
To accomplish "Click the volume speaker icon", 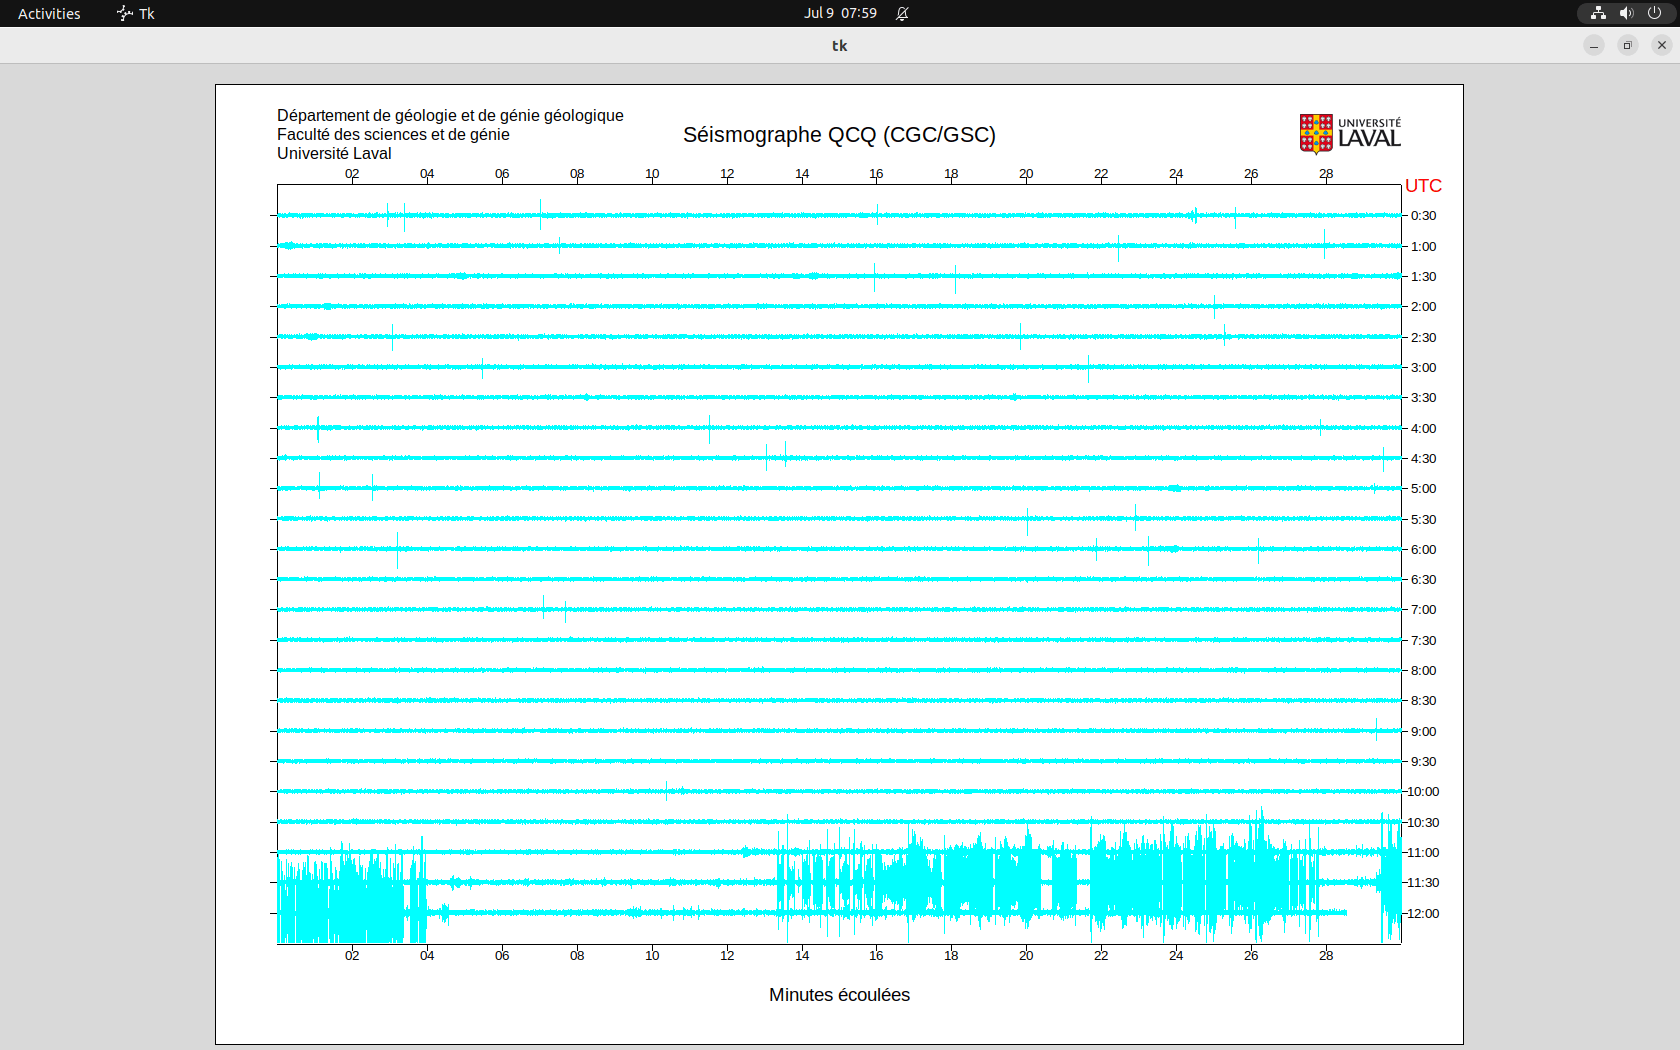I will [x=1626, y=13].
